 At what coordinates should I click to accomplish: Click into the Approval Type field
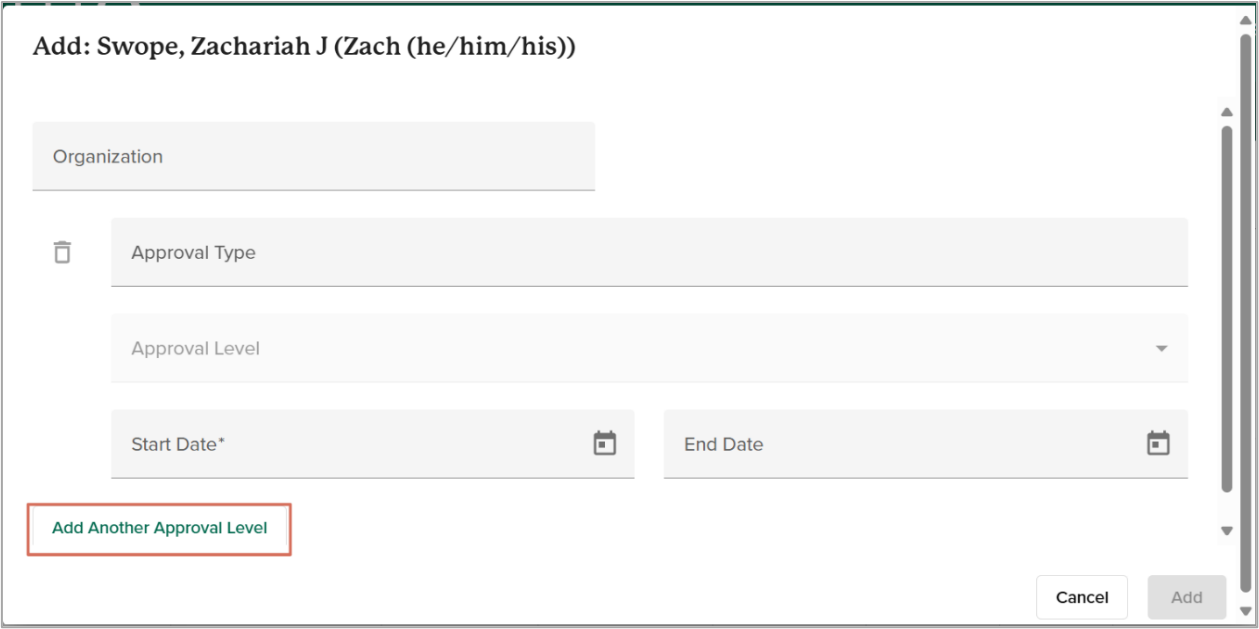point(649,252)
